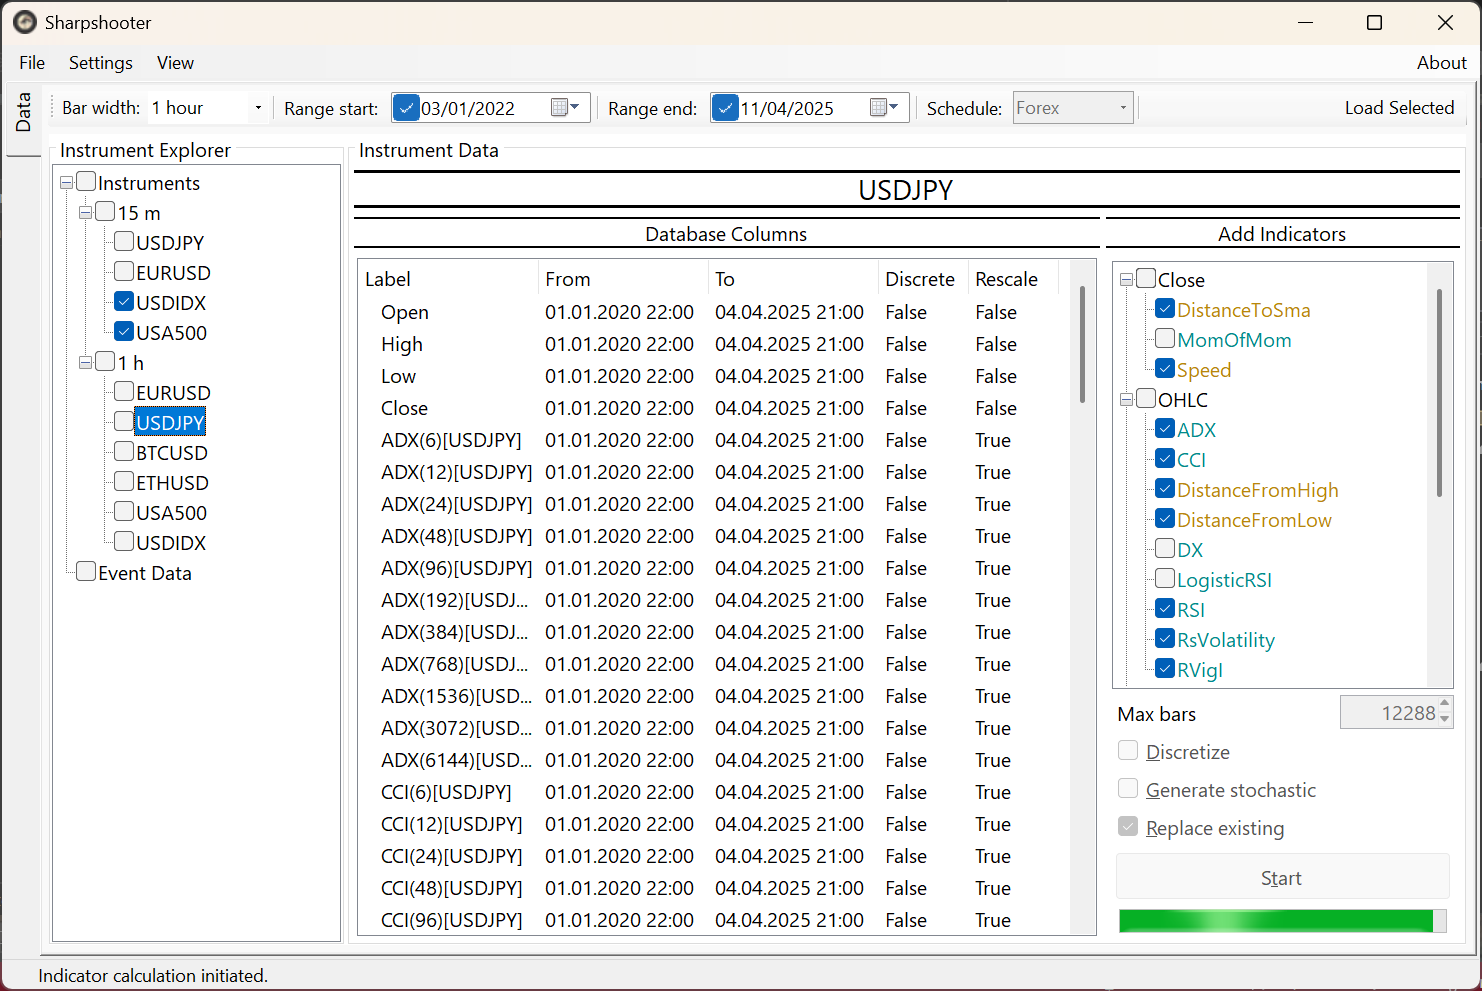The height and width of the screenshot is (991, 1482).
Task: Select USDIDX under 1 h
Action: pos(171,542)
